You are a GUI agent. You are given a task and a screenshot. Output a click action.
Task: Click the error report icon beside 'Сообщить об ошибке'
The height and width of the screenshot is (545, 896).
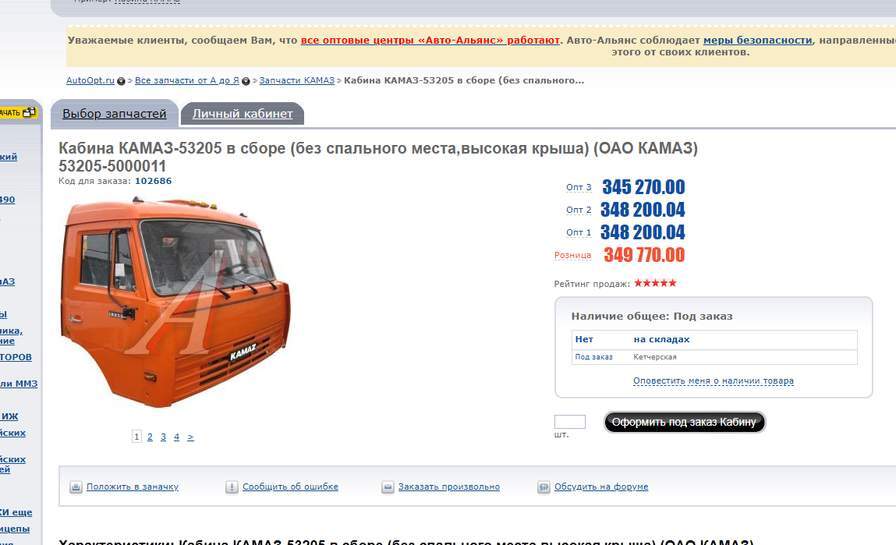pos(231,487)
